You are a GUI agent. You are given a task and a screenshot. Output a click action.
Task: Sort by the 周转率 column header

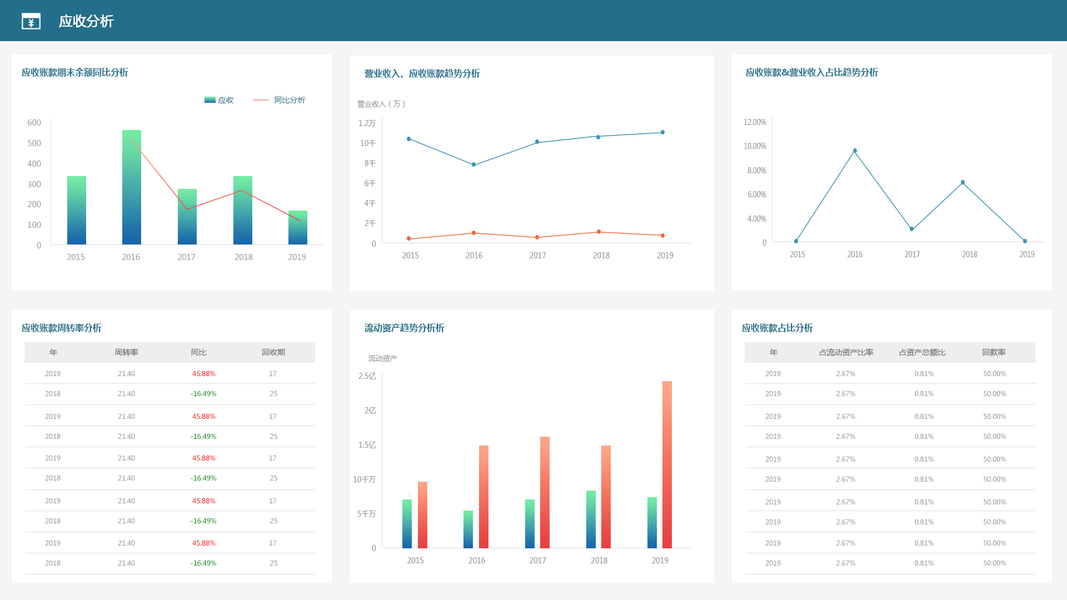127,352
